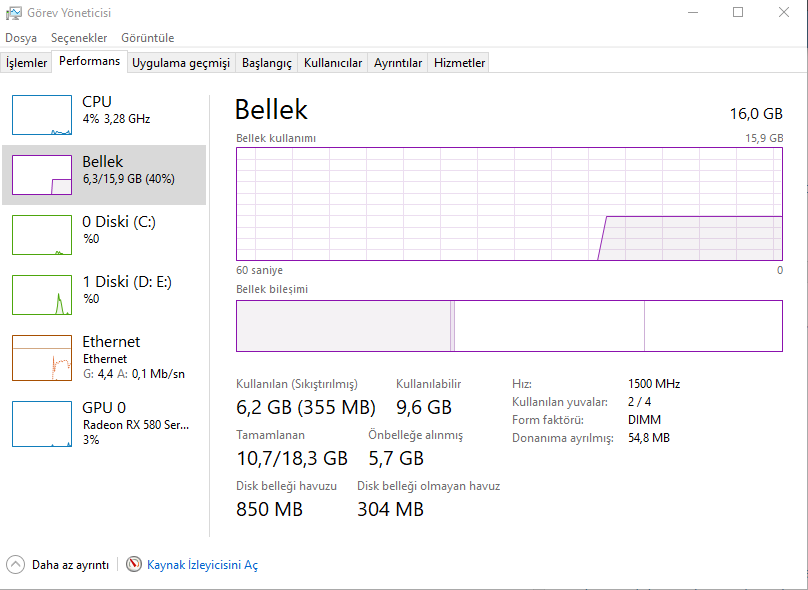Select the CPU mini graph thumbnail
This screenshot has width=808, height=590.
(42, 115)
